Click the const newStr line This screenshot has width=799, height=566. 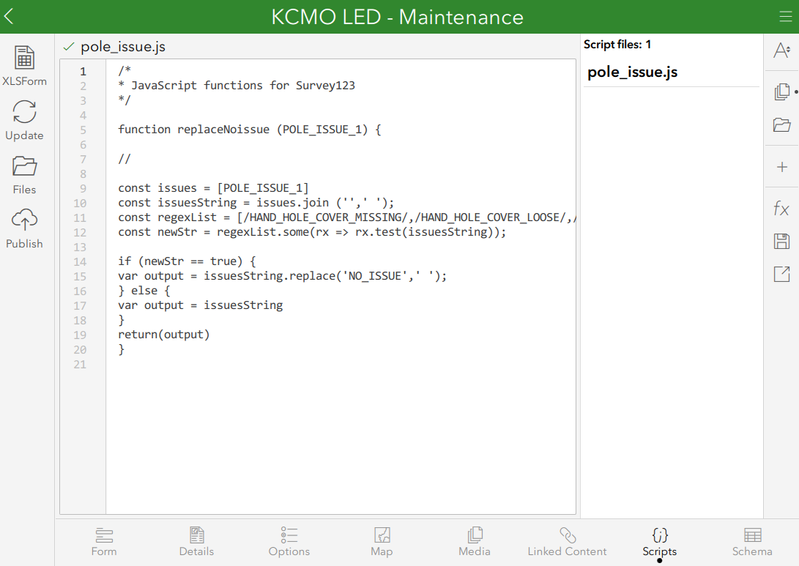312,232
